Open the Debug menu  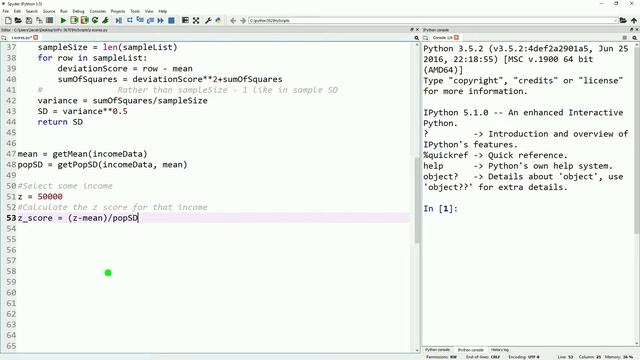click(78, 11)
